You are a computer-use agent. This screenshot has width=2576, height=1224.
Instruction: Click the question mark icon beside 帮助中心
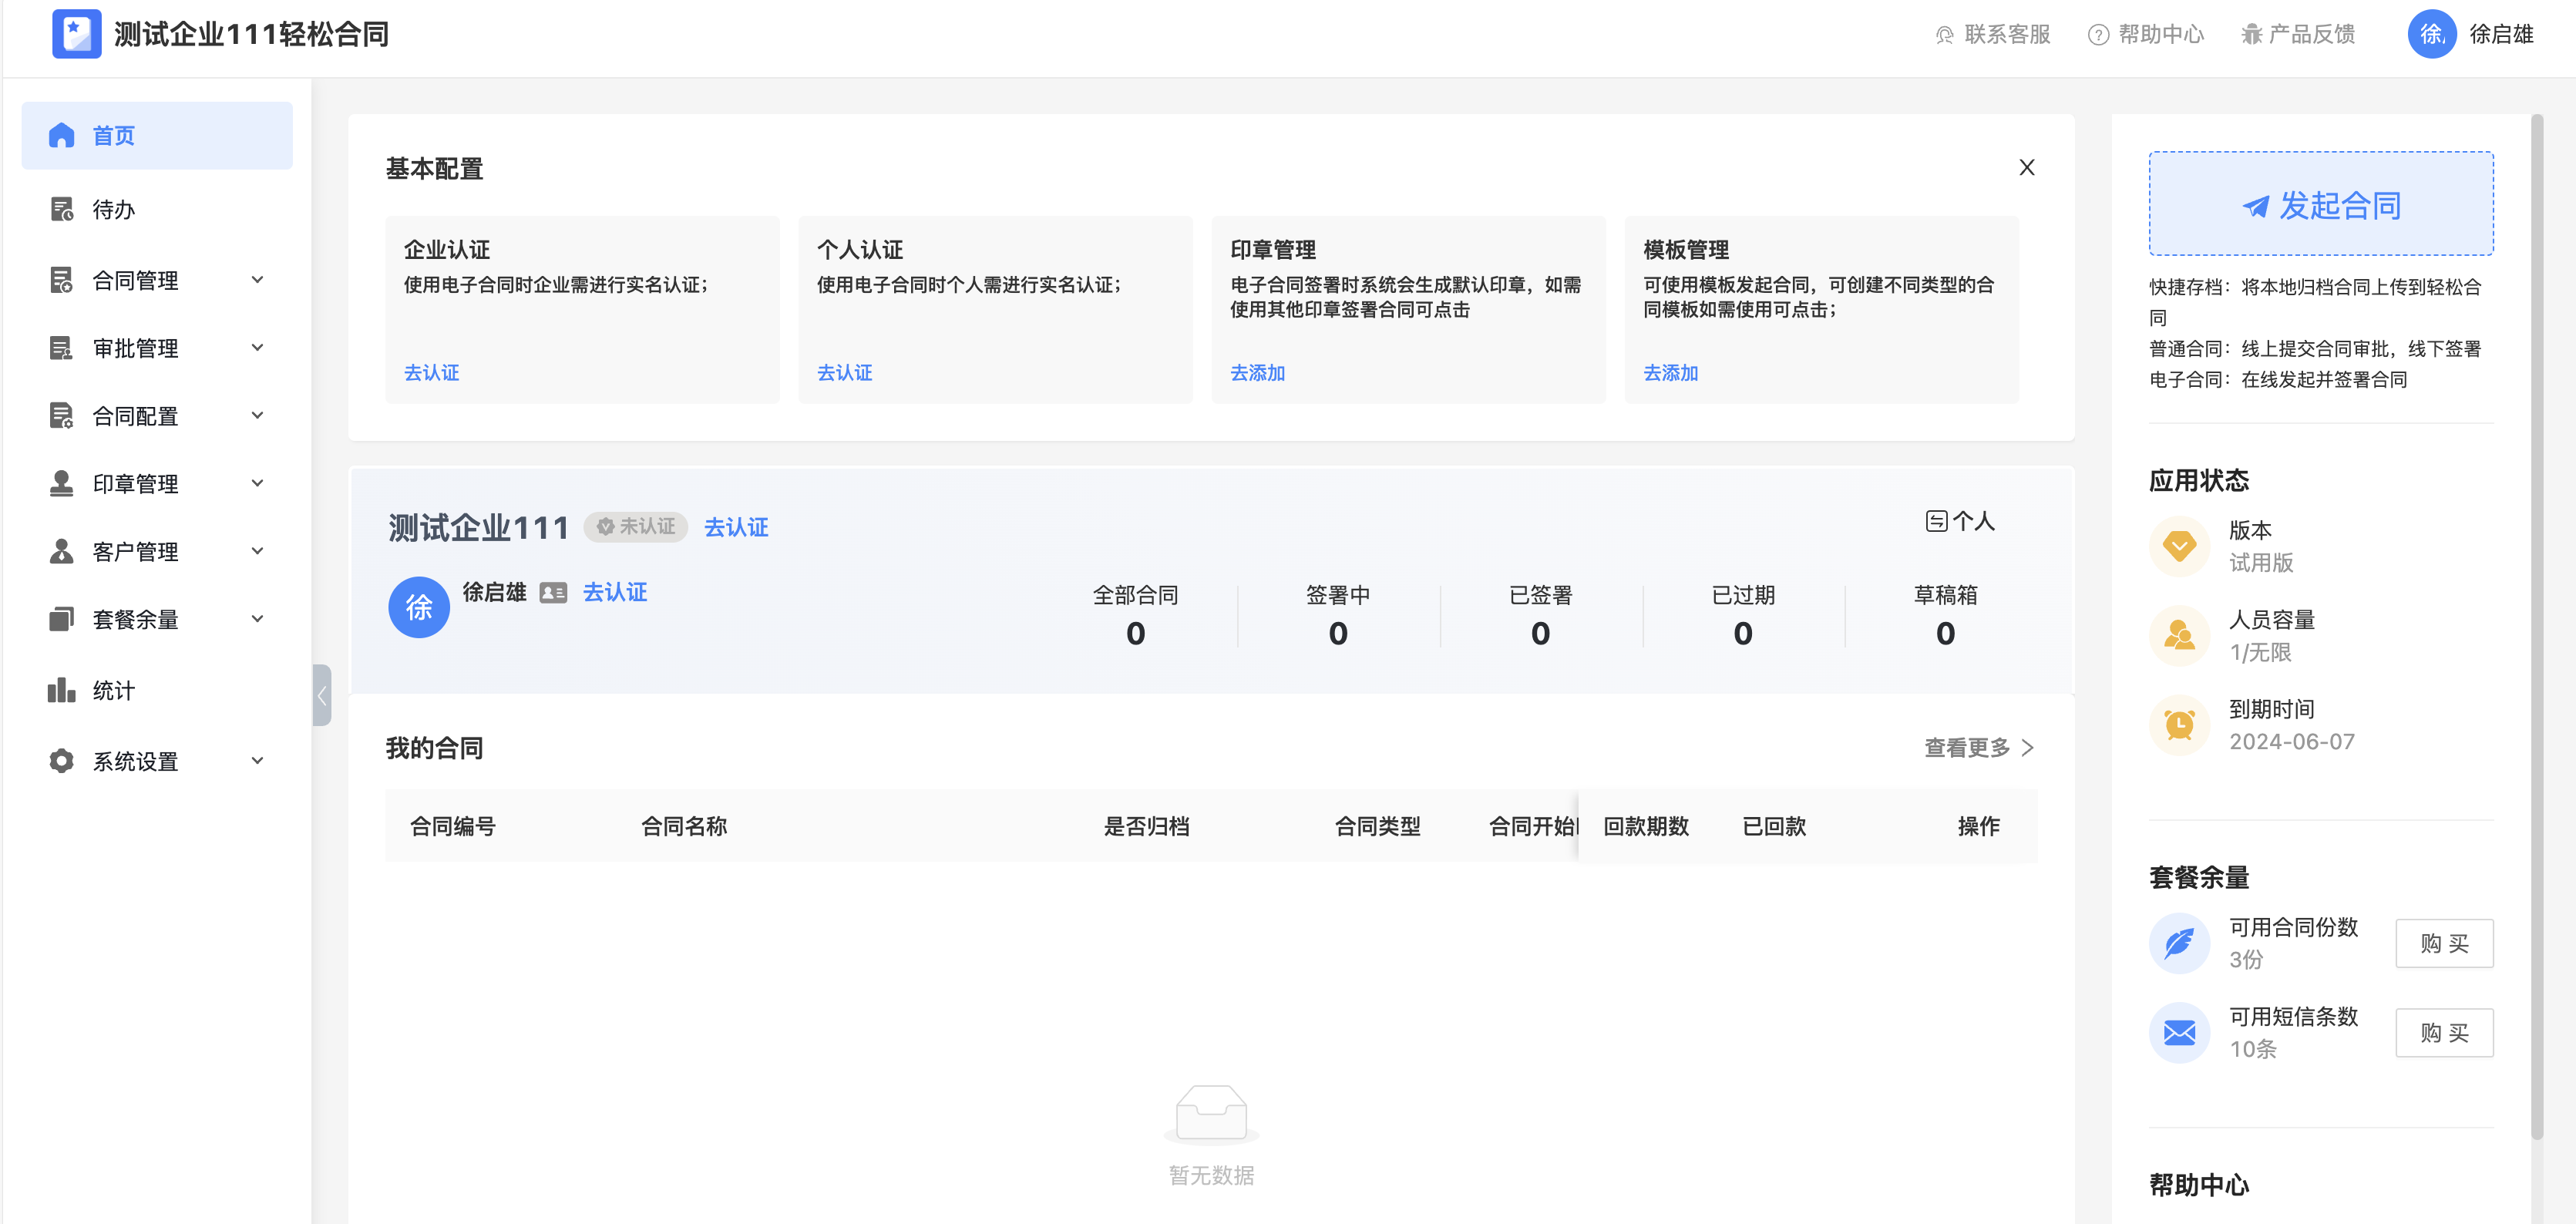(2098, 35)
